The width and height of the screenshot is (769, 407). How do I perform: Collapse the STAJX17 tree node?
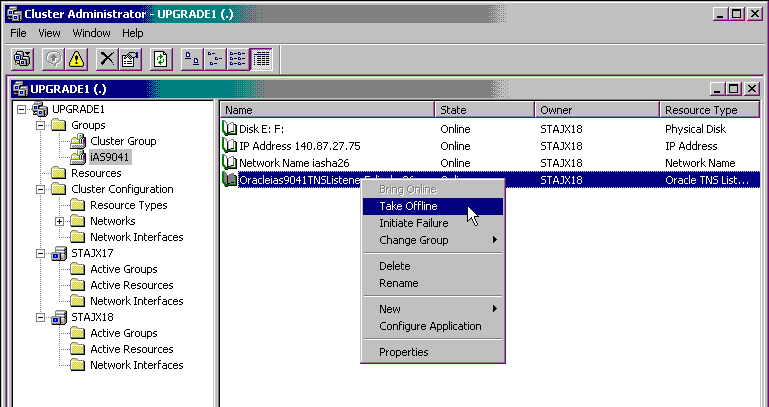[40, 253]
